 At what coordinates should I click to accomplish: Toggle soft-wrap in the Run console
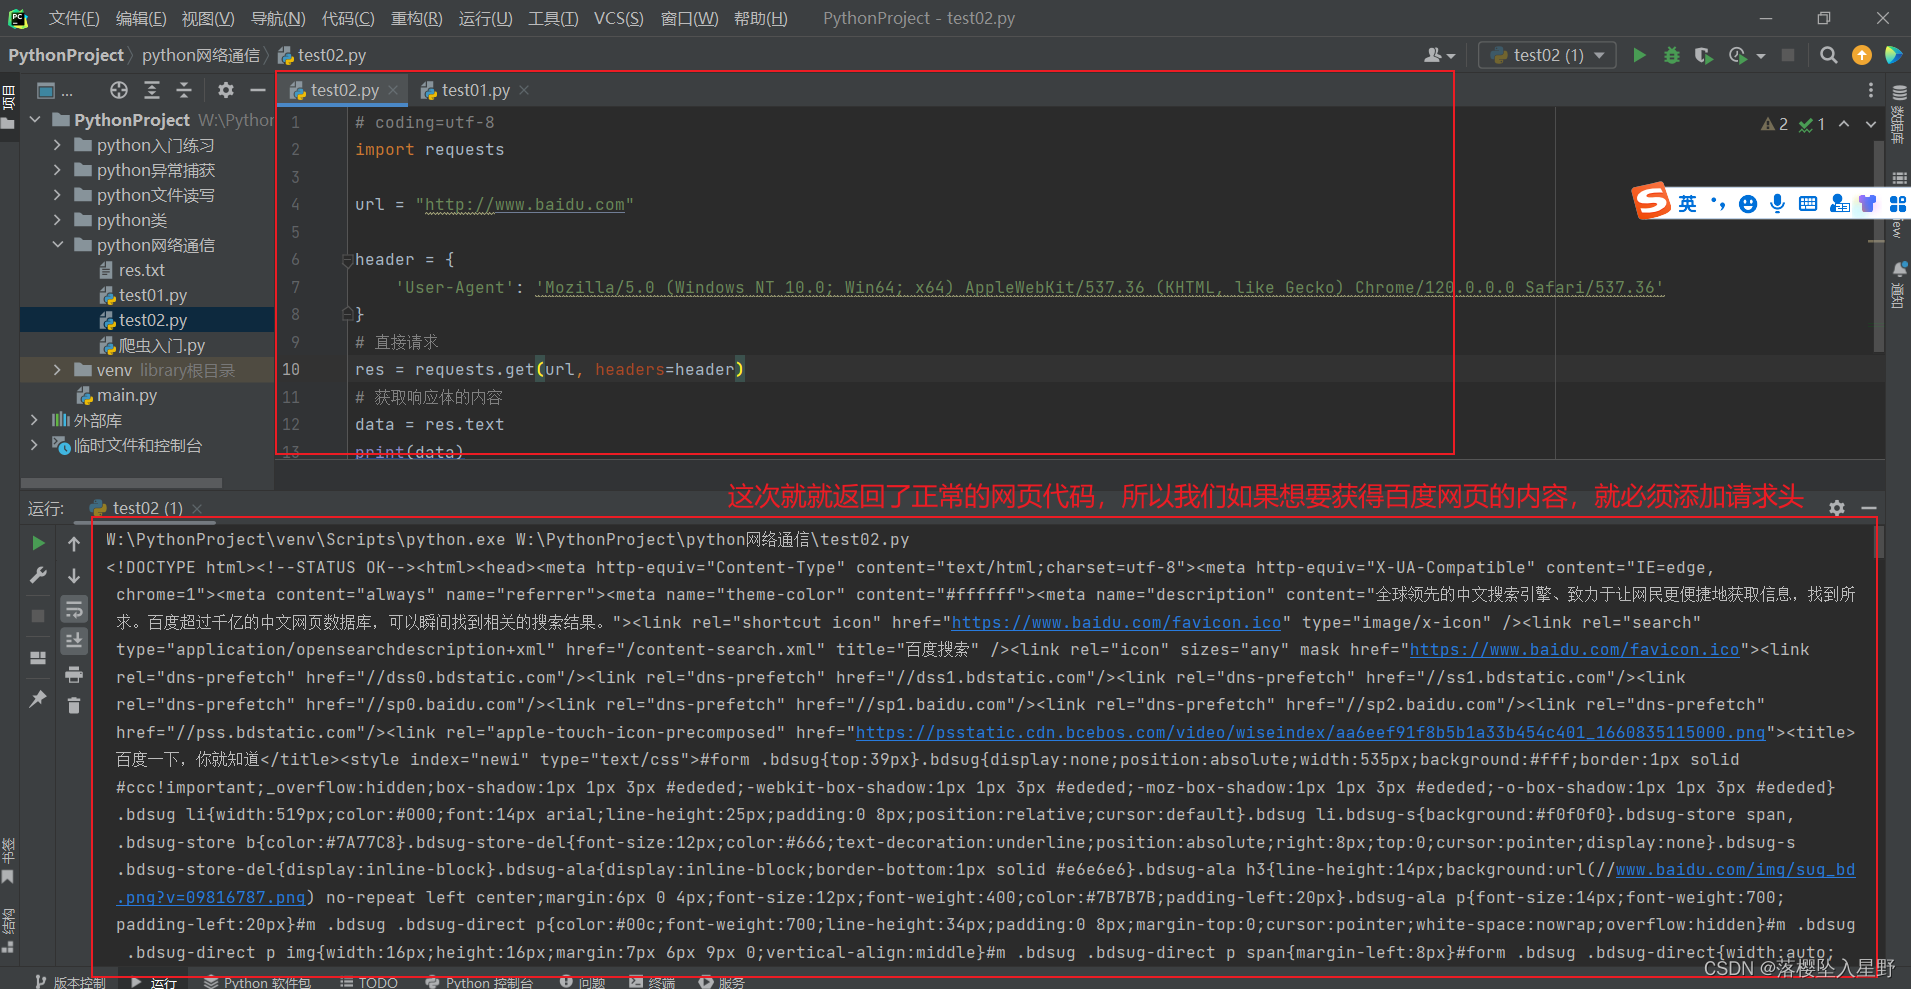click(74, 609)
